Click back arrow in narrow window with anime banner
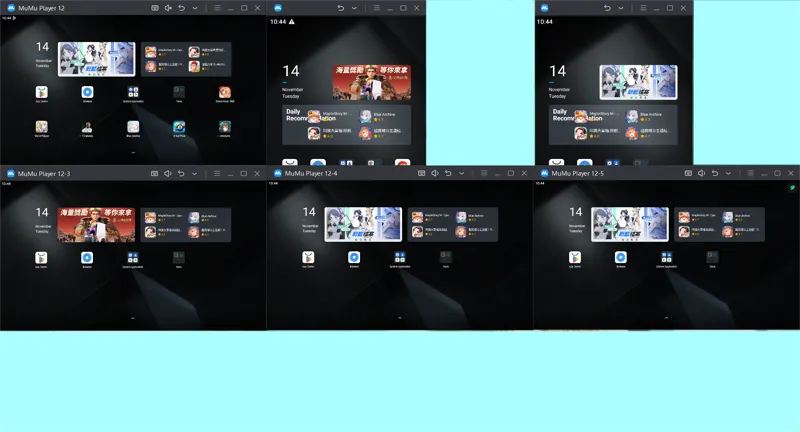The image size is (800, 432). [x=607, y=8]
